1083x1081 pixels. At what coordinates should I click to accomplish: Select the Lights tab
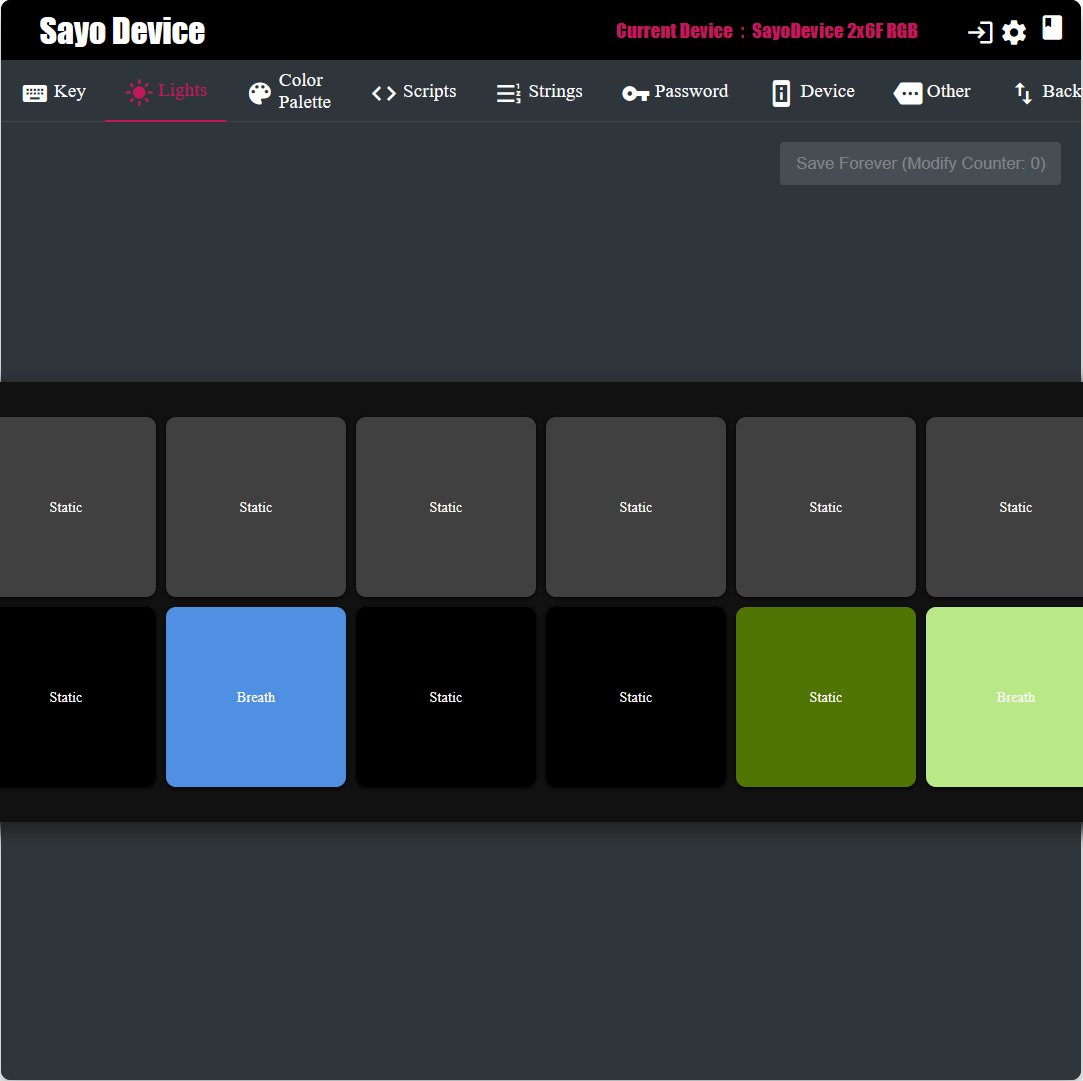tap(166, 91)
